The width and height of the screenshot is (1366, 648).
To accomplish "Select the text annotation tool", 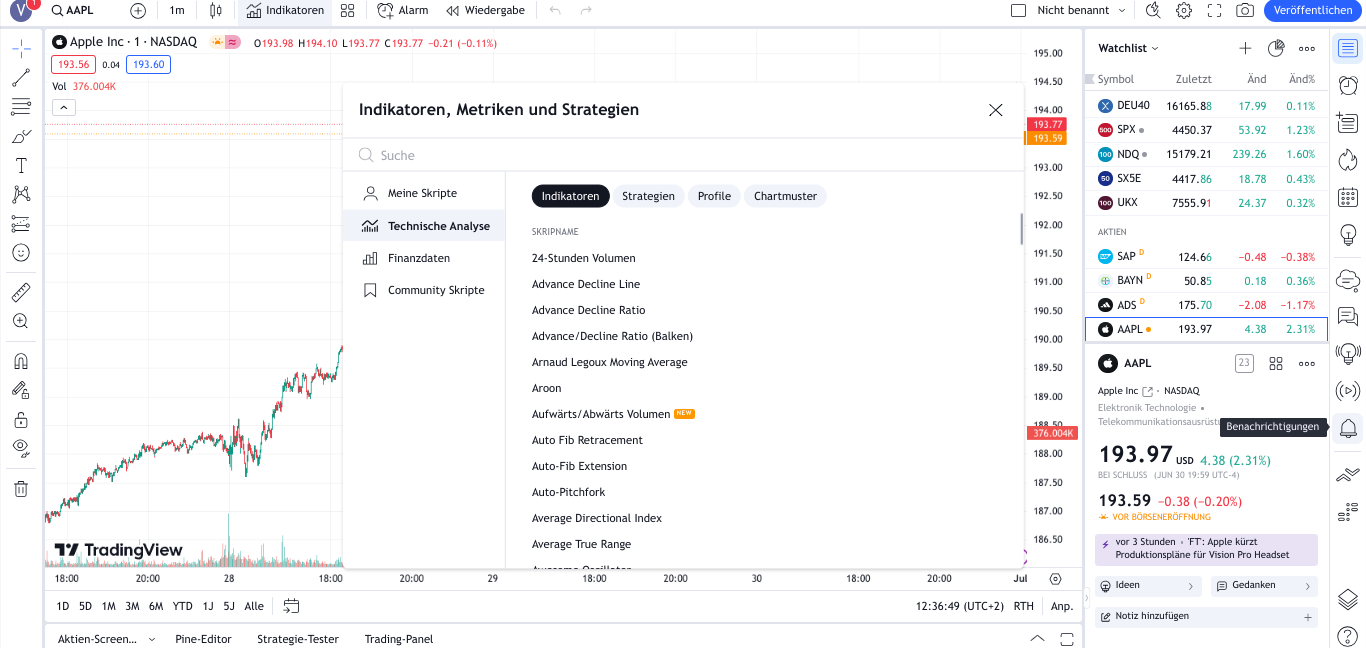I will point(21,165).
